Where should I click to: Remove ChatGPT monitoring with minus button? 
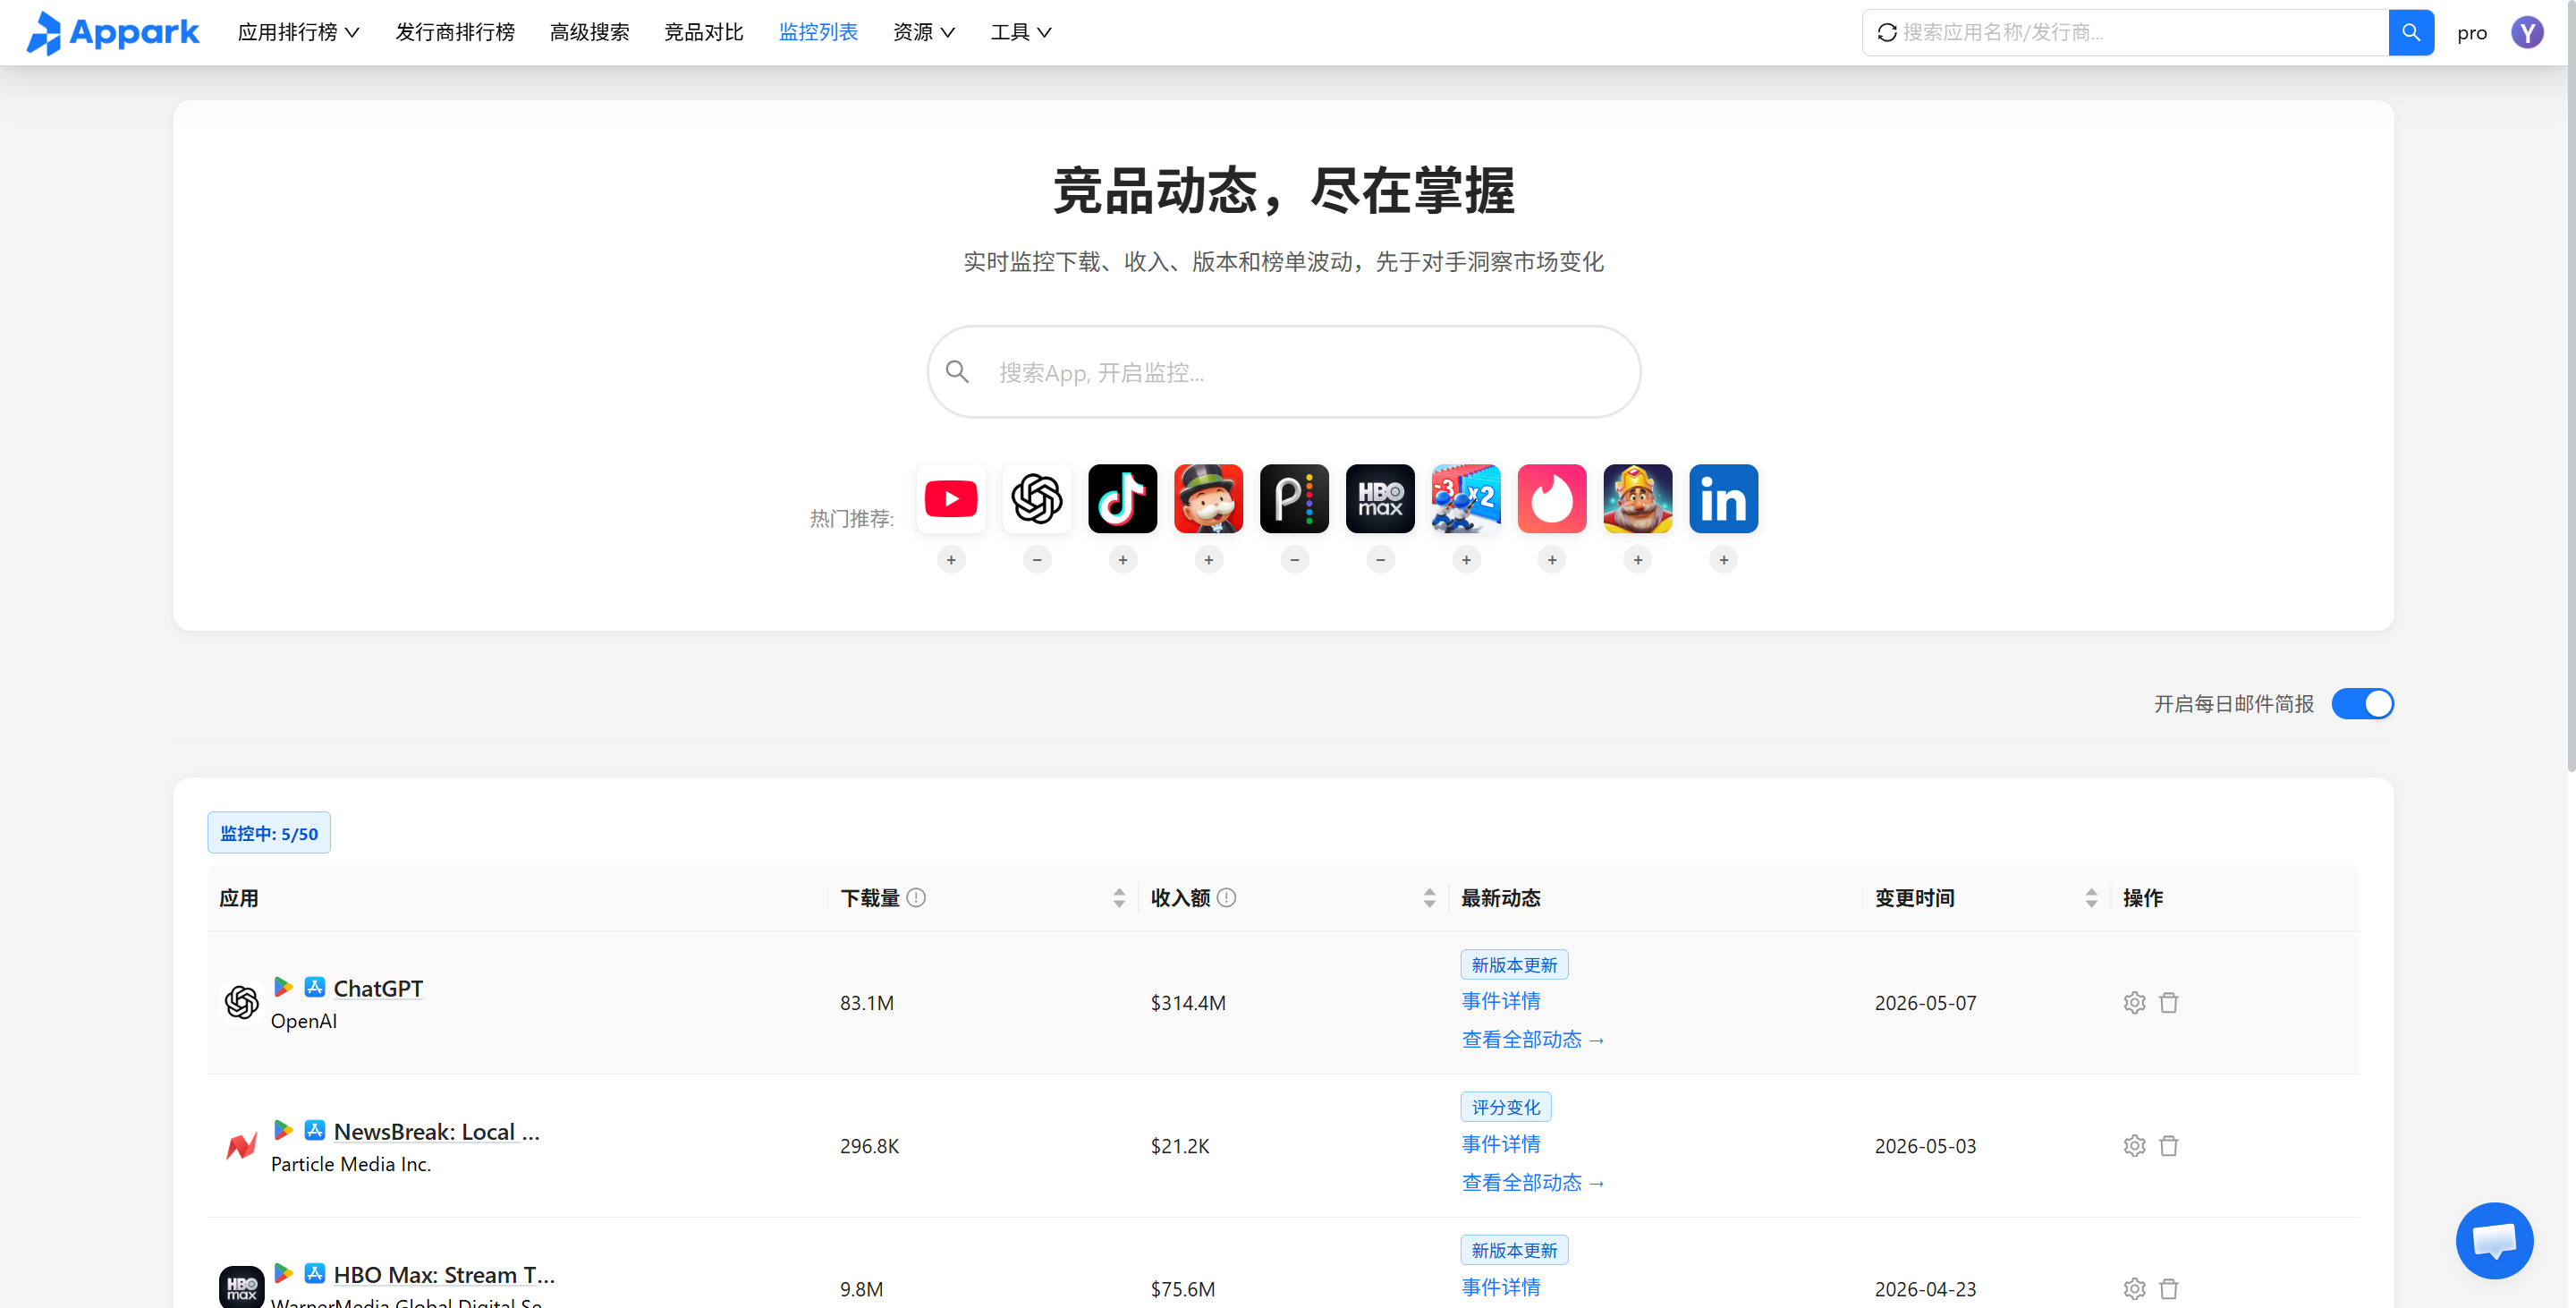point(1037,560)
